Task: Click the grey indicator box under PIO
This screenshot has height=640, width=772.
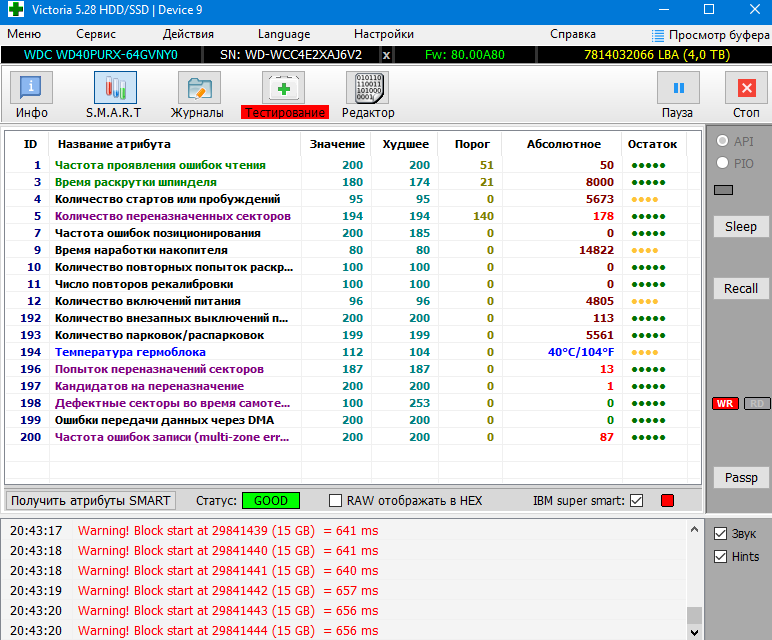Action: pos(723,190)
